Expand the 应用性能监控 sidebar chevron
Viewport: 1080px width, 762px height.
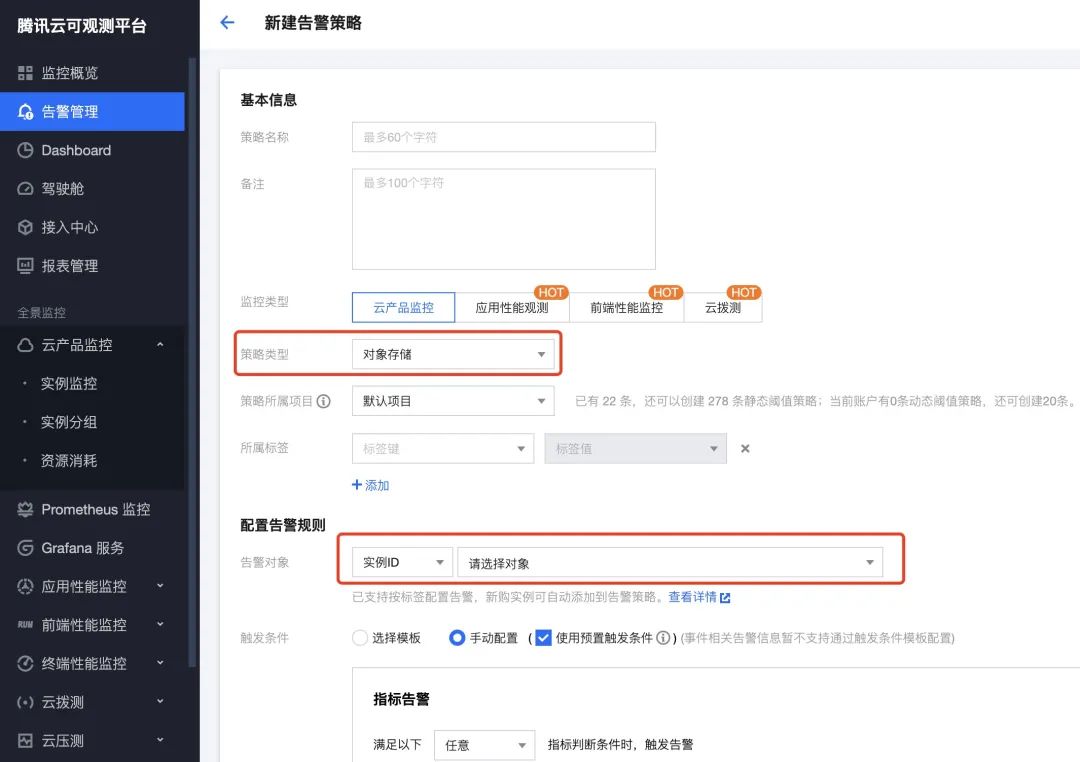(x=160, y=586)
